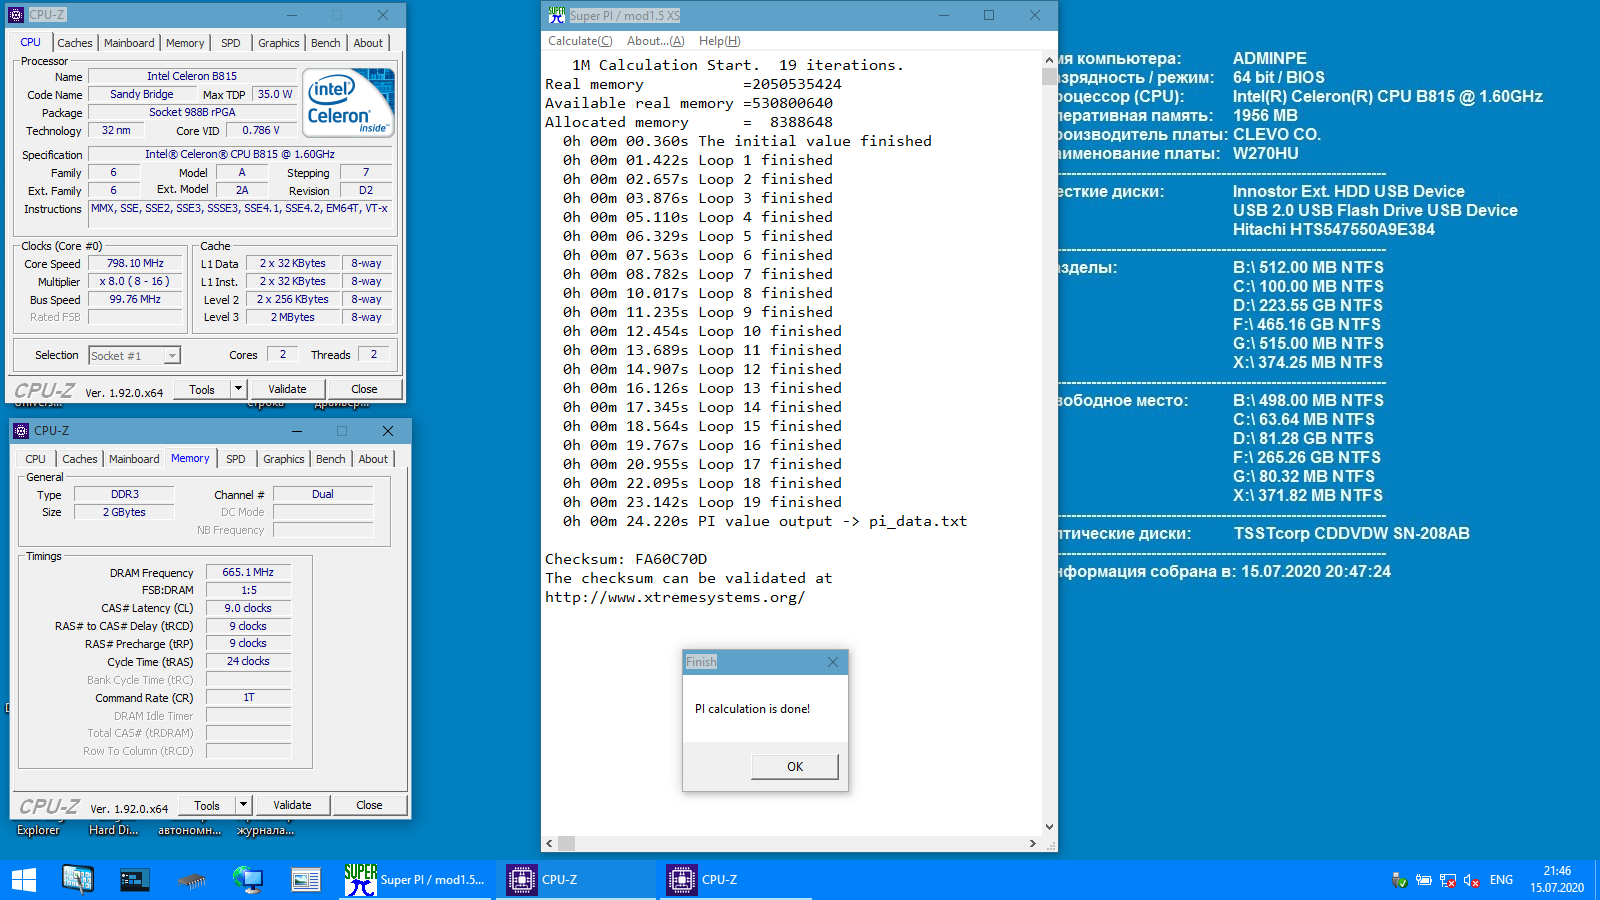Select About tab in top CPU-Z
Viewport: 1600px width, 900px height.
click(368, 43)
